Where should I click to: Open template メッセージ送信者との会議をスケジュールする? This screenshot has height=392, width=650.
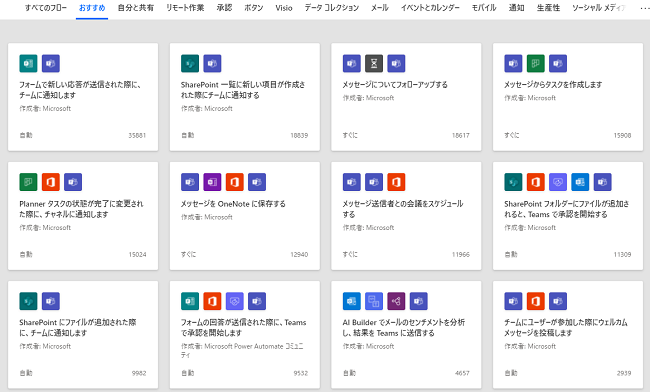coord(403,209)
